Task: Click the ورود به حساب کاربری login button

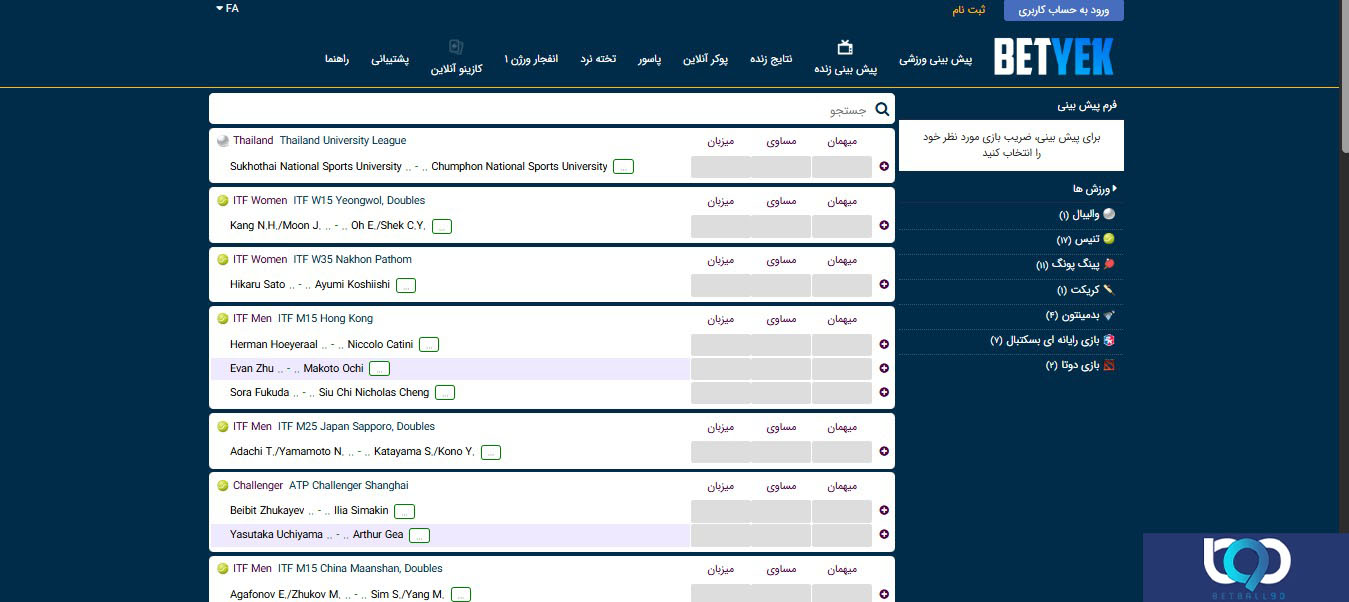Action: 1063,10
